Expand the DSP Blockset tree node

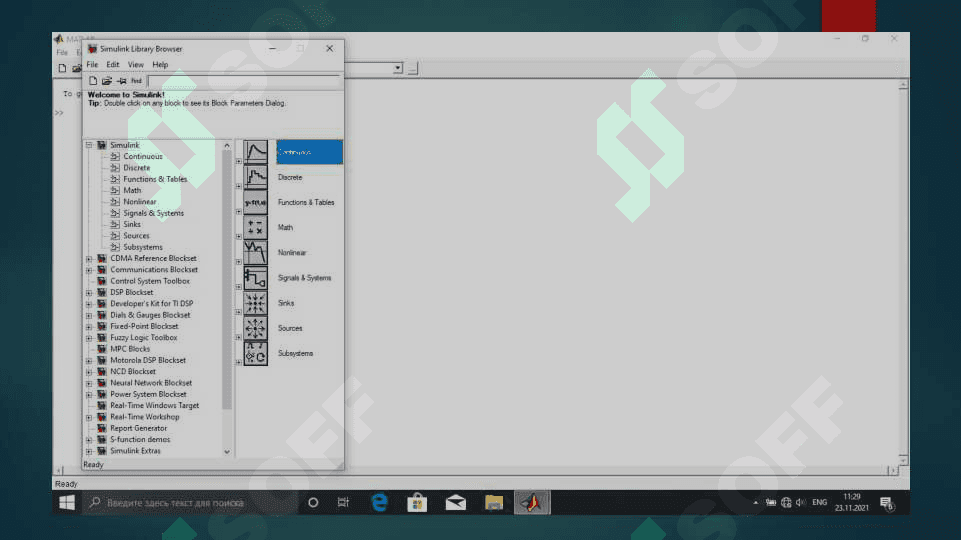(89, 292)
